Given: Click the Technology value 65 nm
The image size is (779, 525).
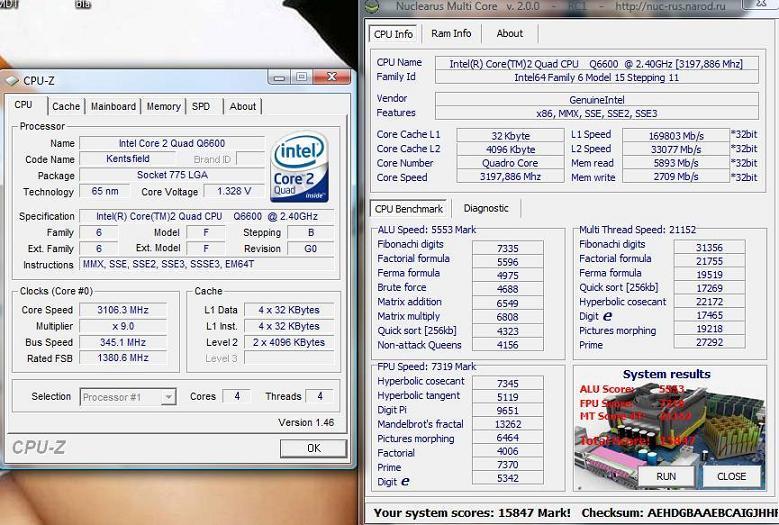Looking at the screenshot, I should pyautogui.click(x=105, y=191).
